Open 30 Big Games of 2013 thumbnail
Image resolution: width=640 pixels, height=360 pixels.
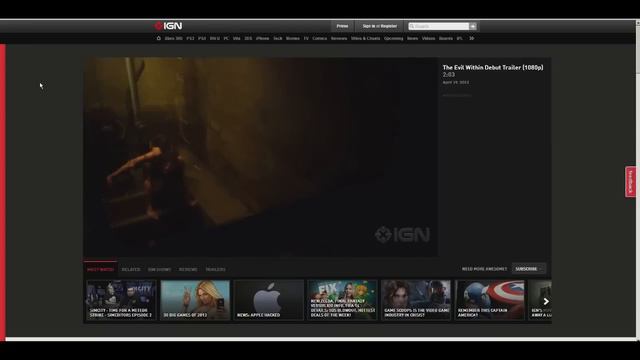pos(195,300)
